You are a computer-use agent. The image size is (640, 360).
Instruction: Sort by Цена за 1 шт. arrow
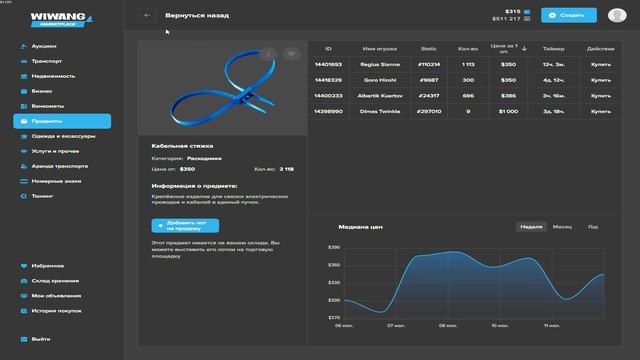click(x=524, y=49)
